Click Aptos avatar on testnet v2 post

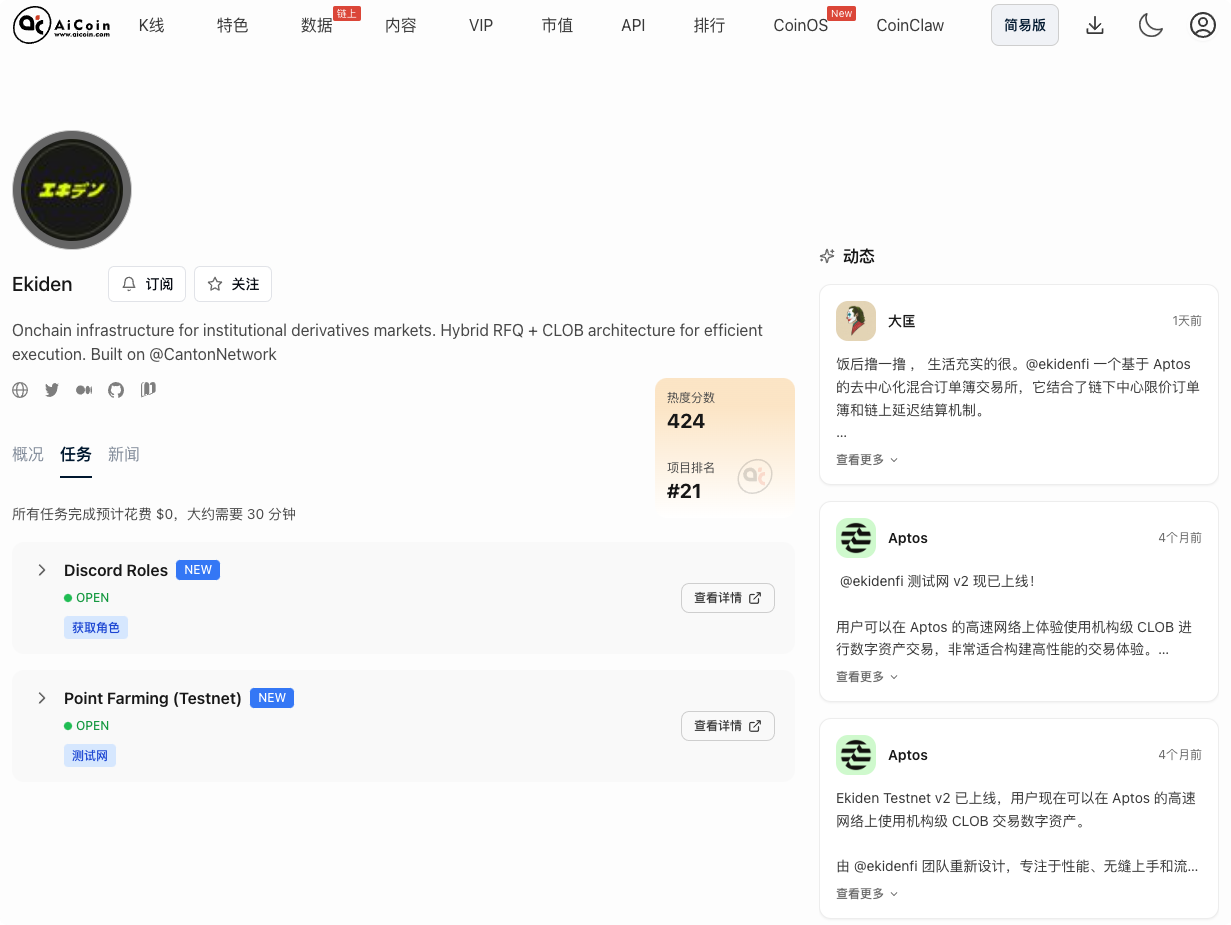(x=856, y=538)
